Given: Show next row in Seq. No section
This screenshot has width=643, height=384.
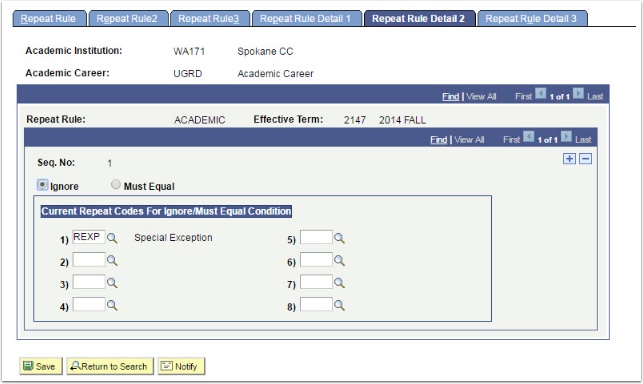Looking at the screenshot, I should click(x=566, y=137).
